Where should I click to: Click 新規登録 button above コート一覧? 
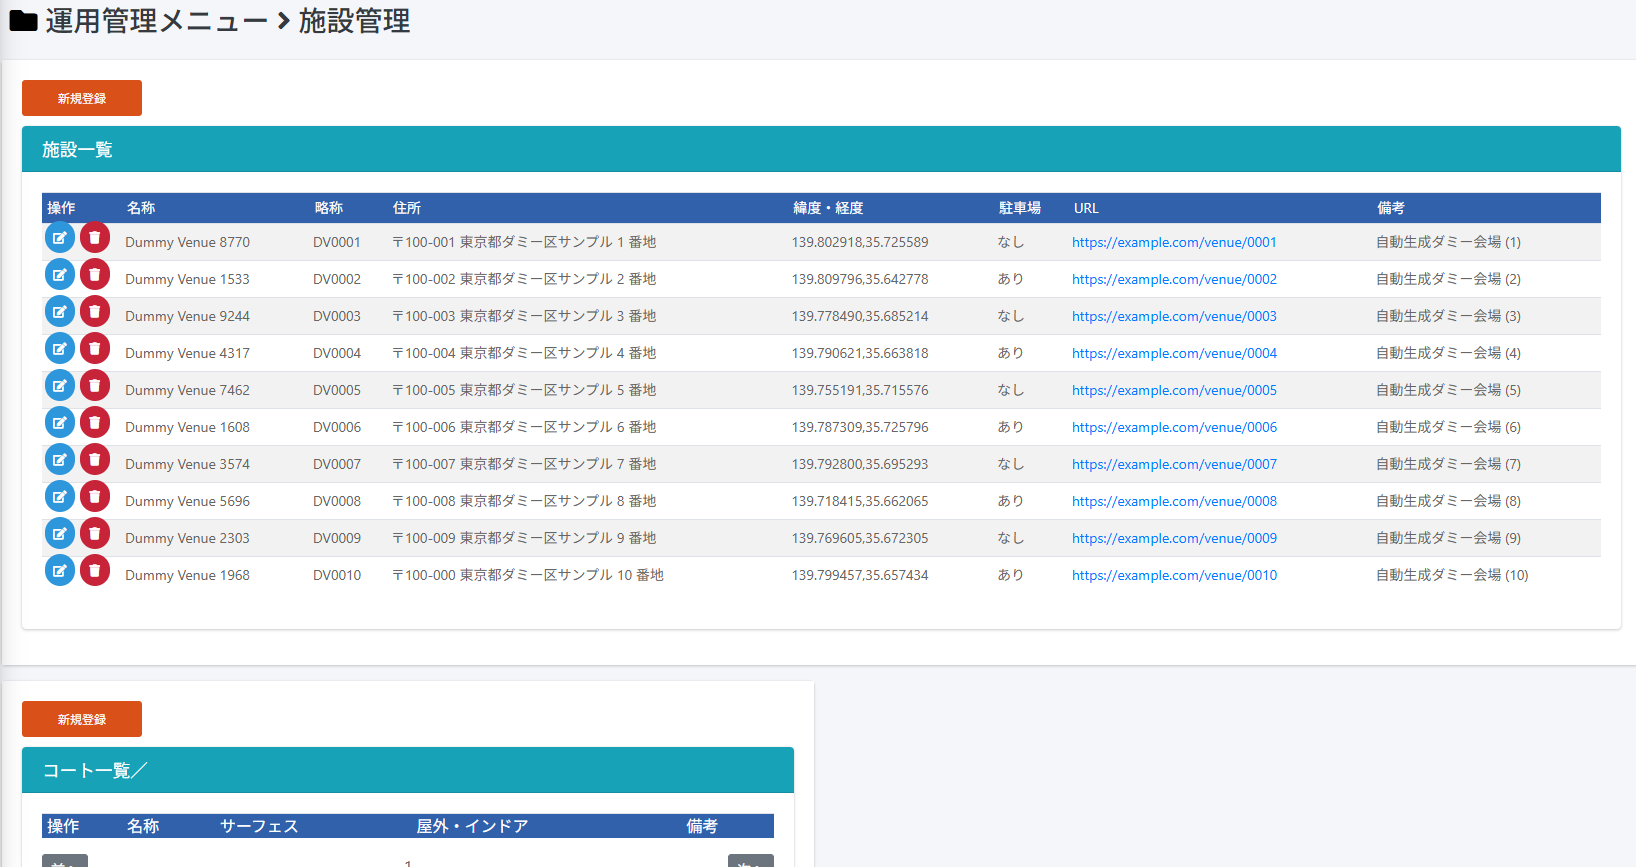(x=82, y=719)
